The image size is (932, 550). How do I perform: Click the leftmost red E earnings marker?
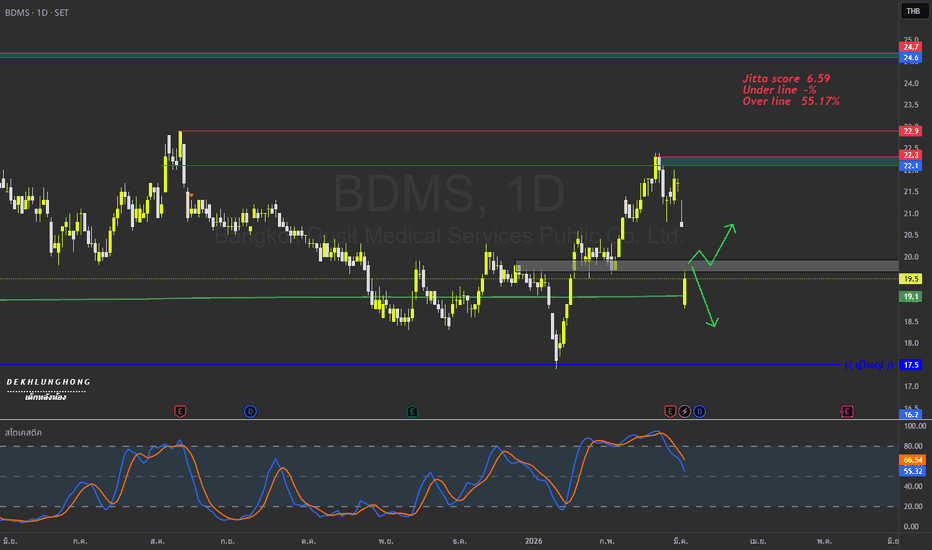[180, 411]
